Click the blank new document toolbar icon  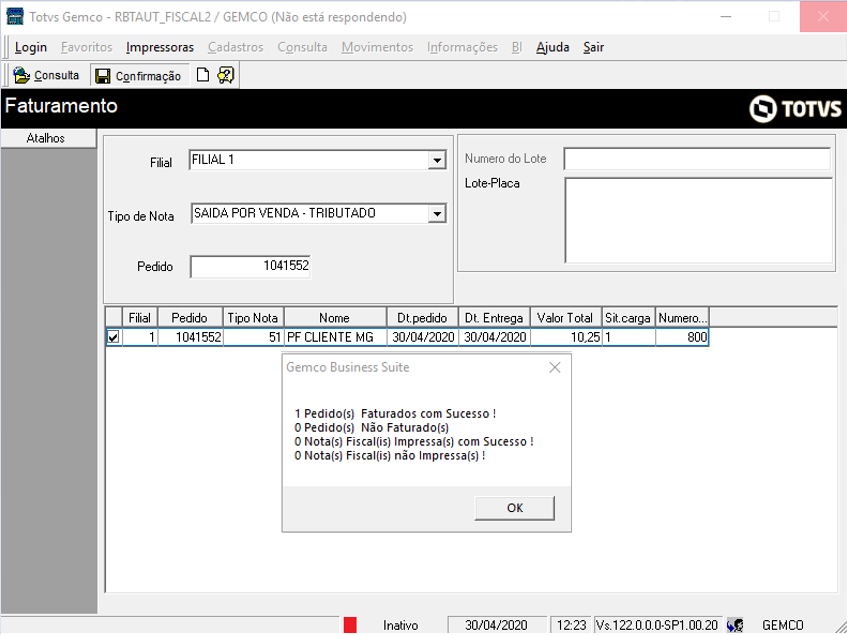[203, 75]
